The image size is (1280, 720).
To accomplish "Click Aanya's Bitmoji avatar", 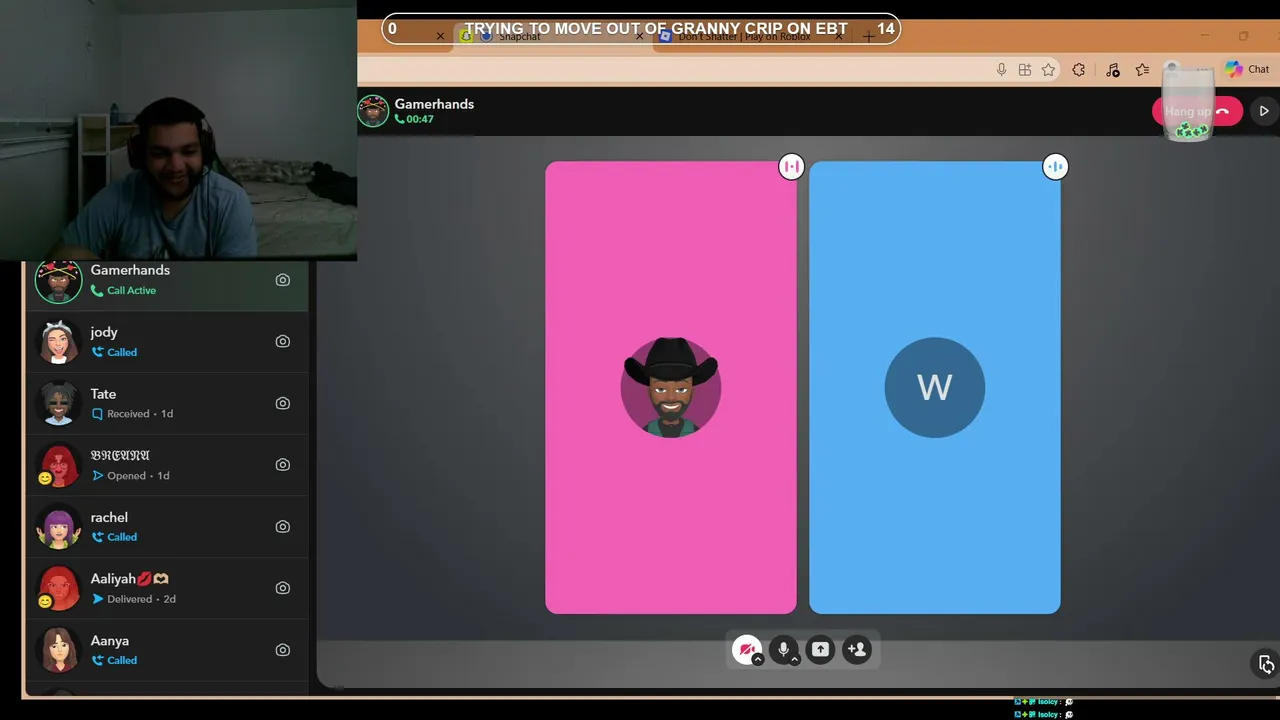I will tap(58, 650).
